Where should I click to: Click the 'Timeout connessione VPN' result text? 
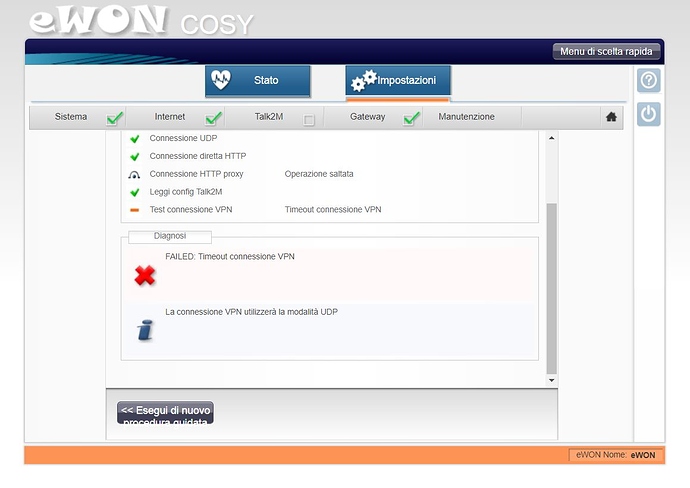(333, 209)
